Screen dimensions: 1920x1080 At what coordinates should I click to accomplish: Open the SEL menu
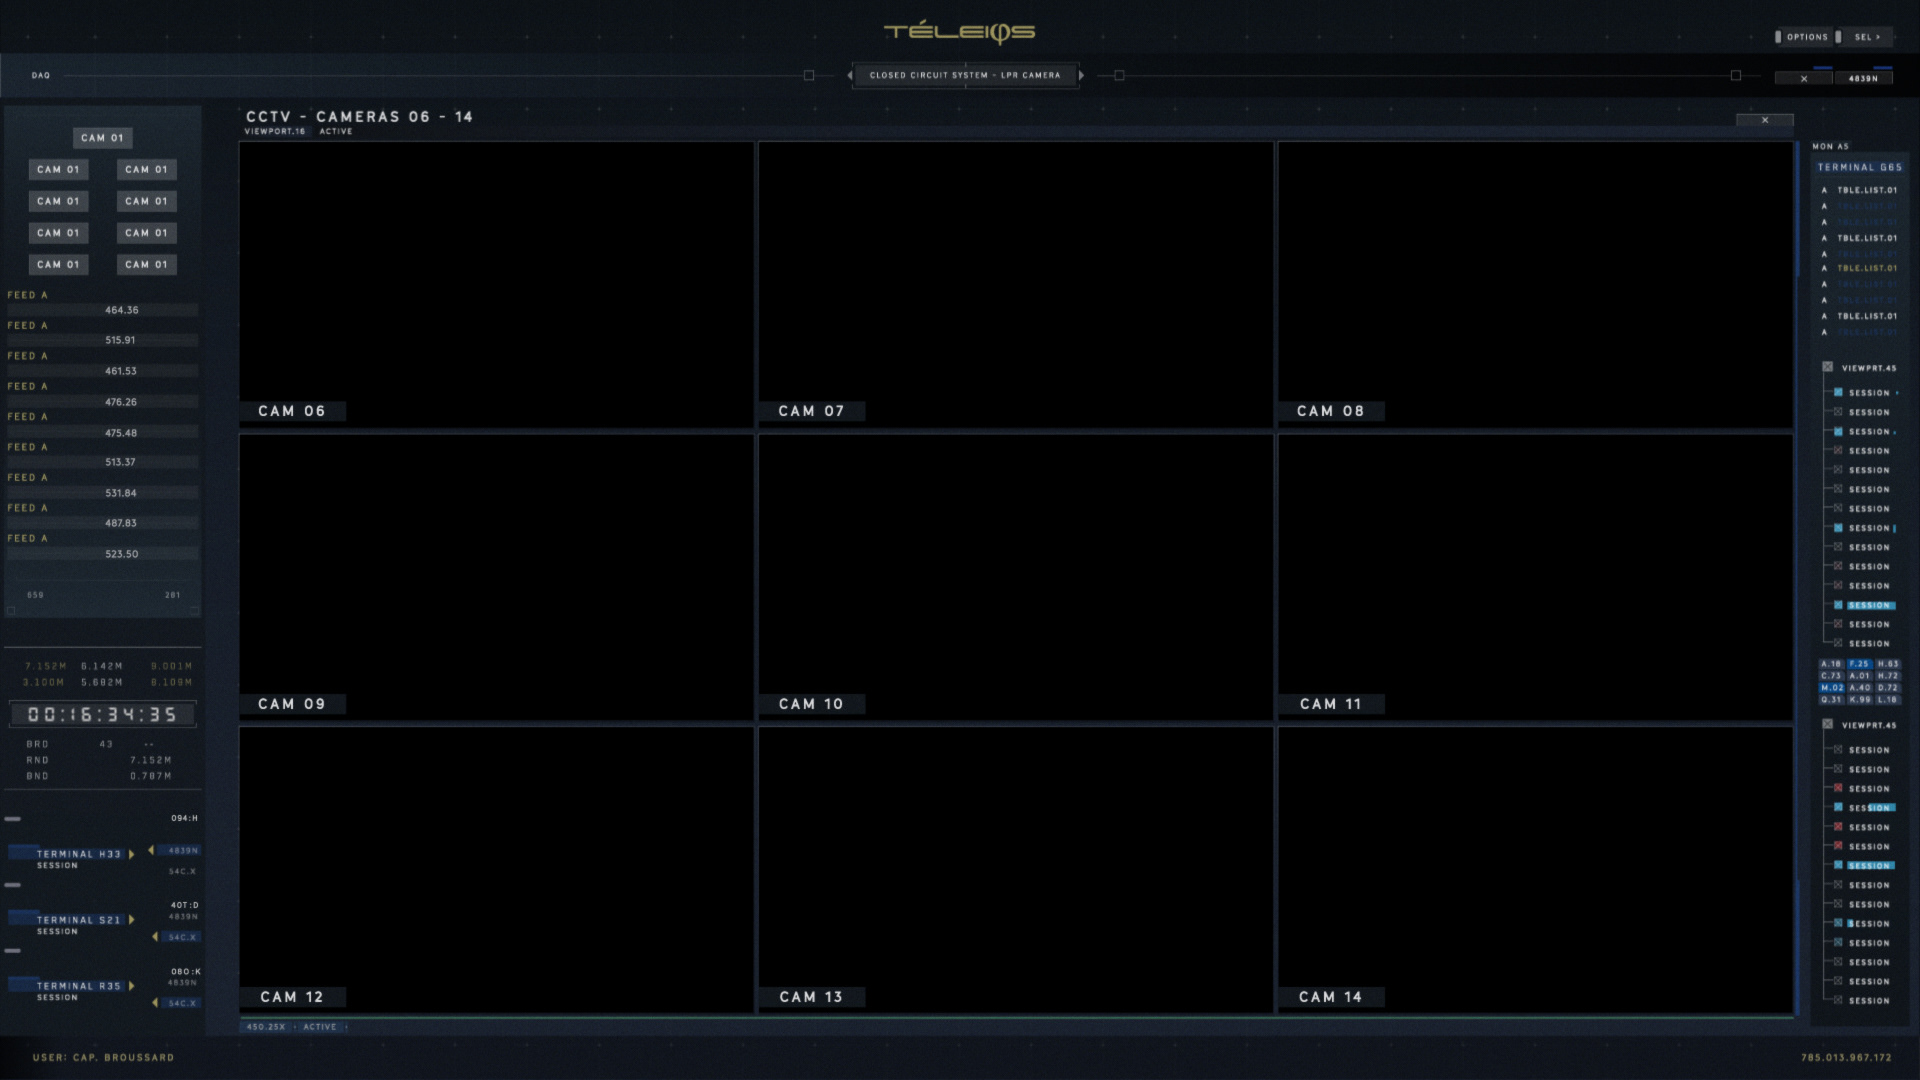pyautogui.click(x=1866, y=37)
